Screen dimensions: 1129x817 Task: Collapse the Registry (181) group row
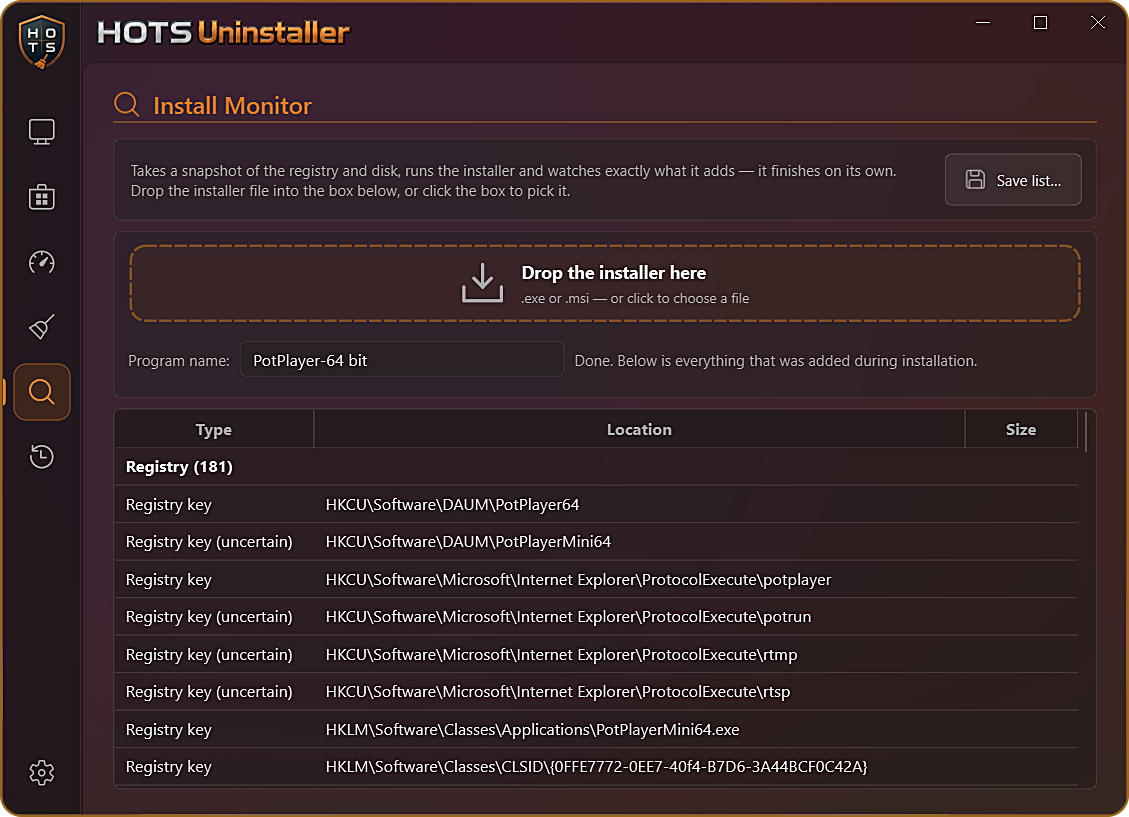click(596, 466)
